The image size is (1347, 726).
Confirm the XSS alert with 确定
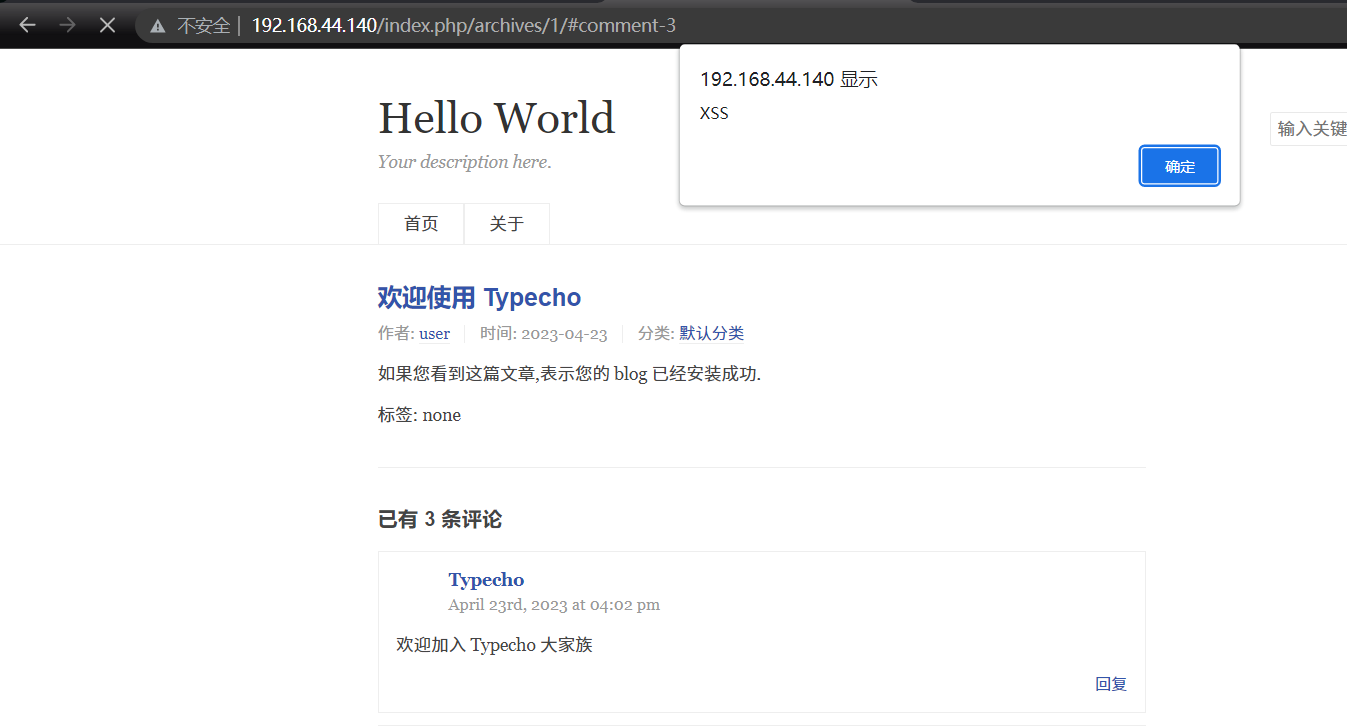[1180, 166]
